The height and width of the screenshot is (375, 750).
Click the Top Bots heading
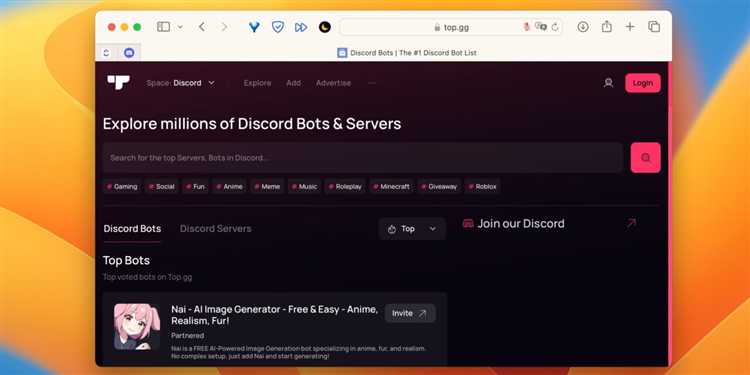click(x=126, y=260)
